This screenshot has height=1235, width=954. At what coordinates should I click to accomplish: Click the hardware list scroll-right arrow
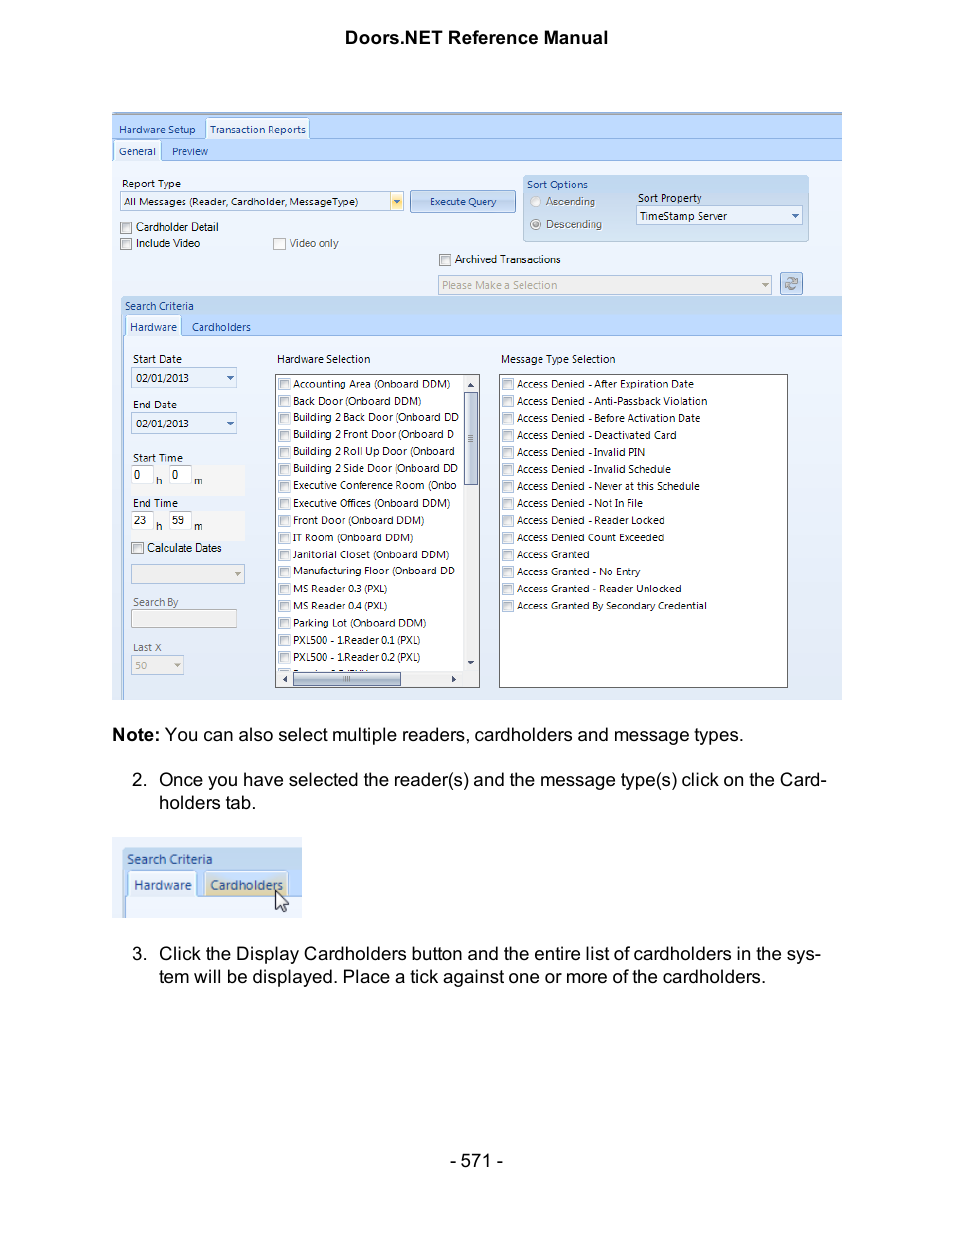(454, 679)
